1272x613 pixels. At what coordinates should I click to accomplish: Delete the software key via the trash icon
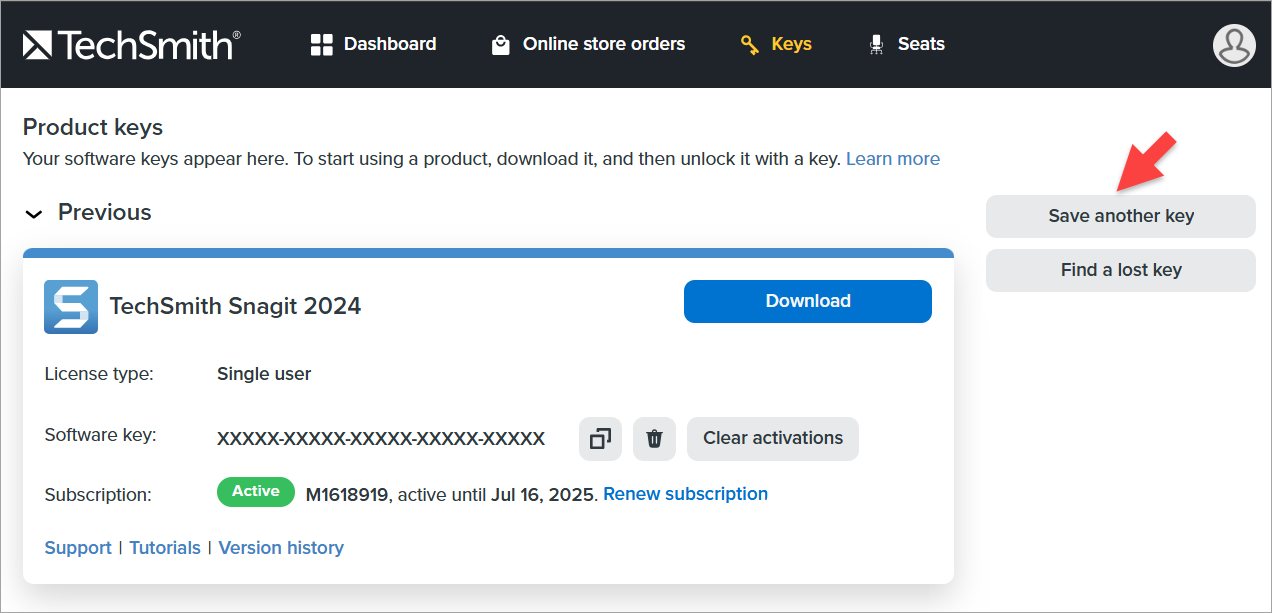[x=654, y=438]
